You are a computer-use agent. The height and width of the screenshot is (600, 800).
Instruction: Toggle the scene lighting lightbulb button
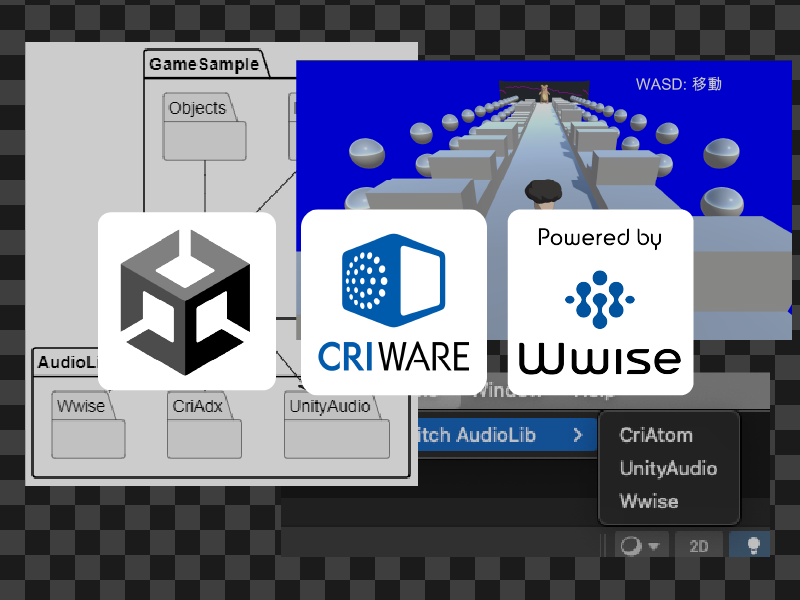click(x=750, y=545)
